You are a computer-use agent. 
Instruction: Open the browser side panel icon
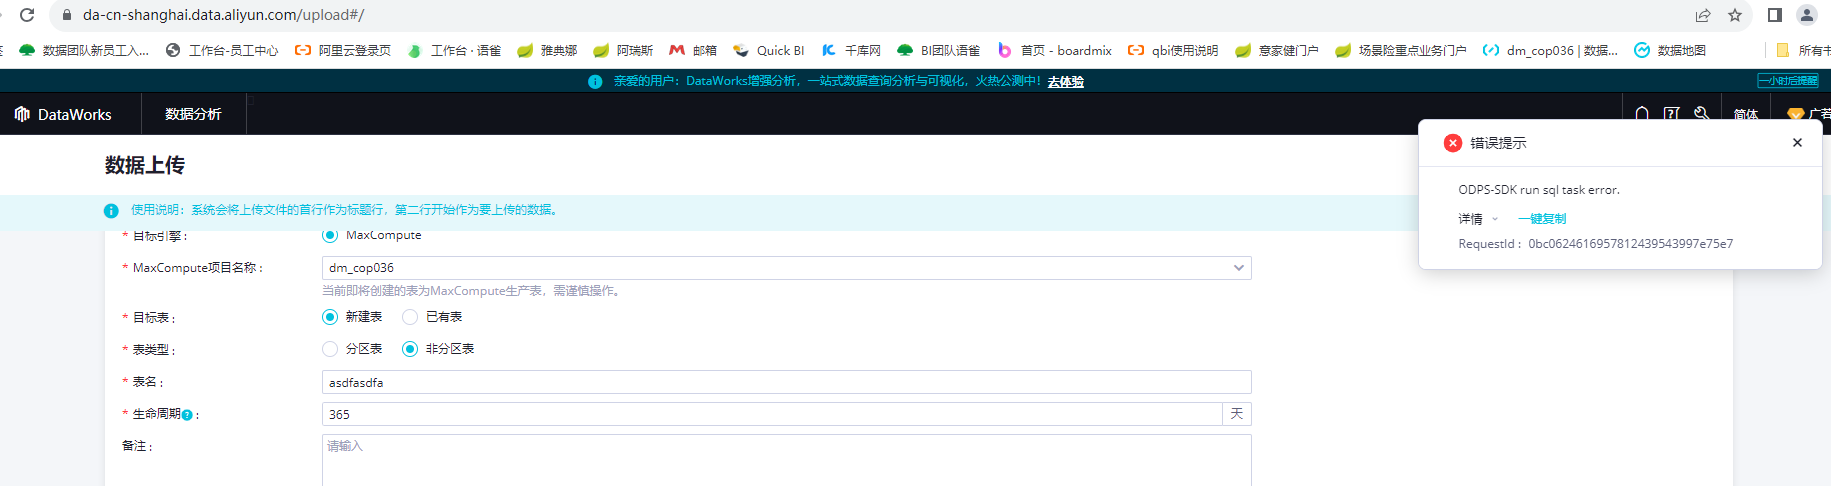pos(1775,15)
